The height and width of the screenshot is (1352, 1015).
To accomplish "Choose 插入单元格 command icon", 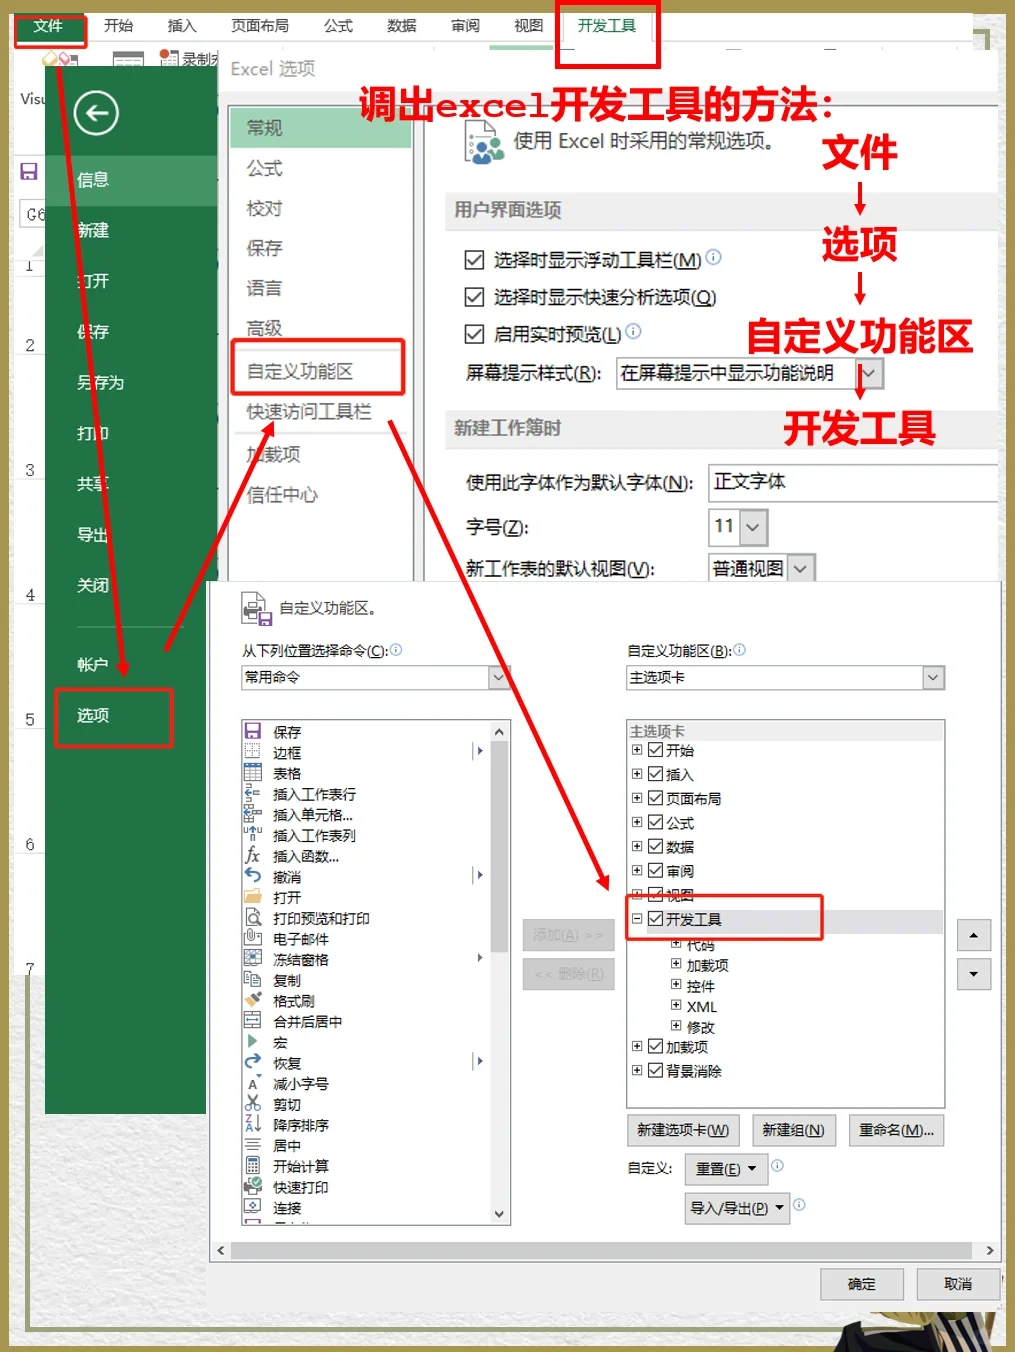I will click(253, 814).
